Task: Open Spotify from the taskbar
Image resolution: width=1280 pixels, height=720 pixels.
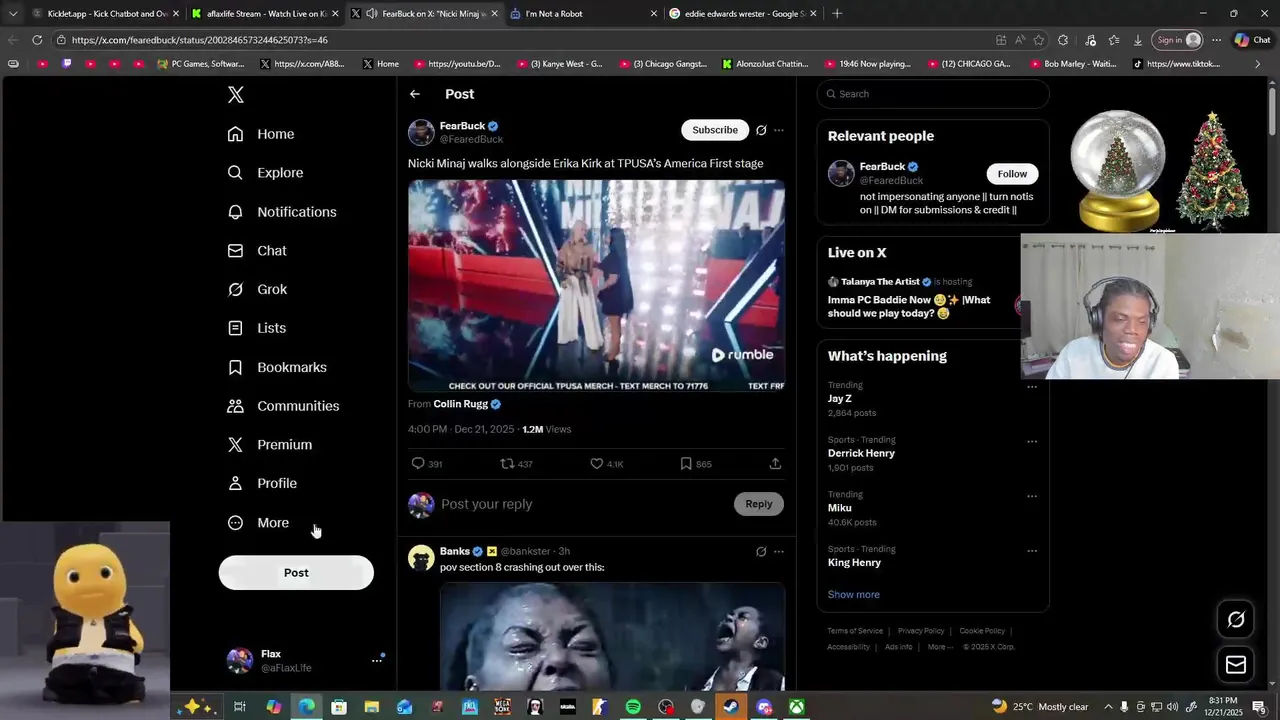Action: [x=633, y=707]
